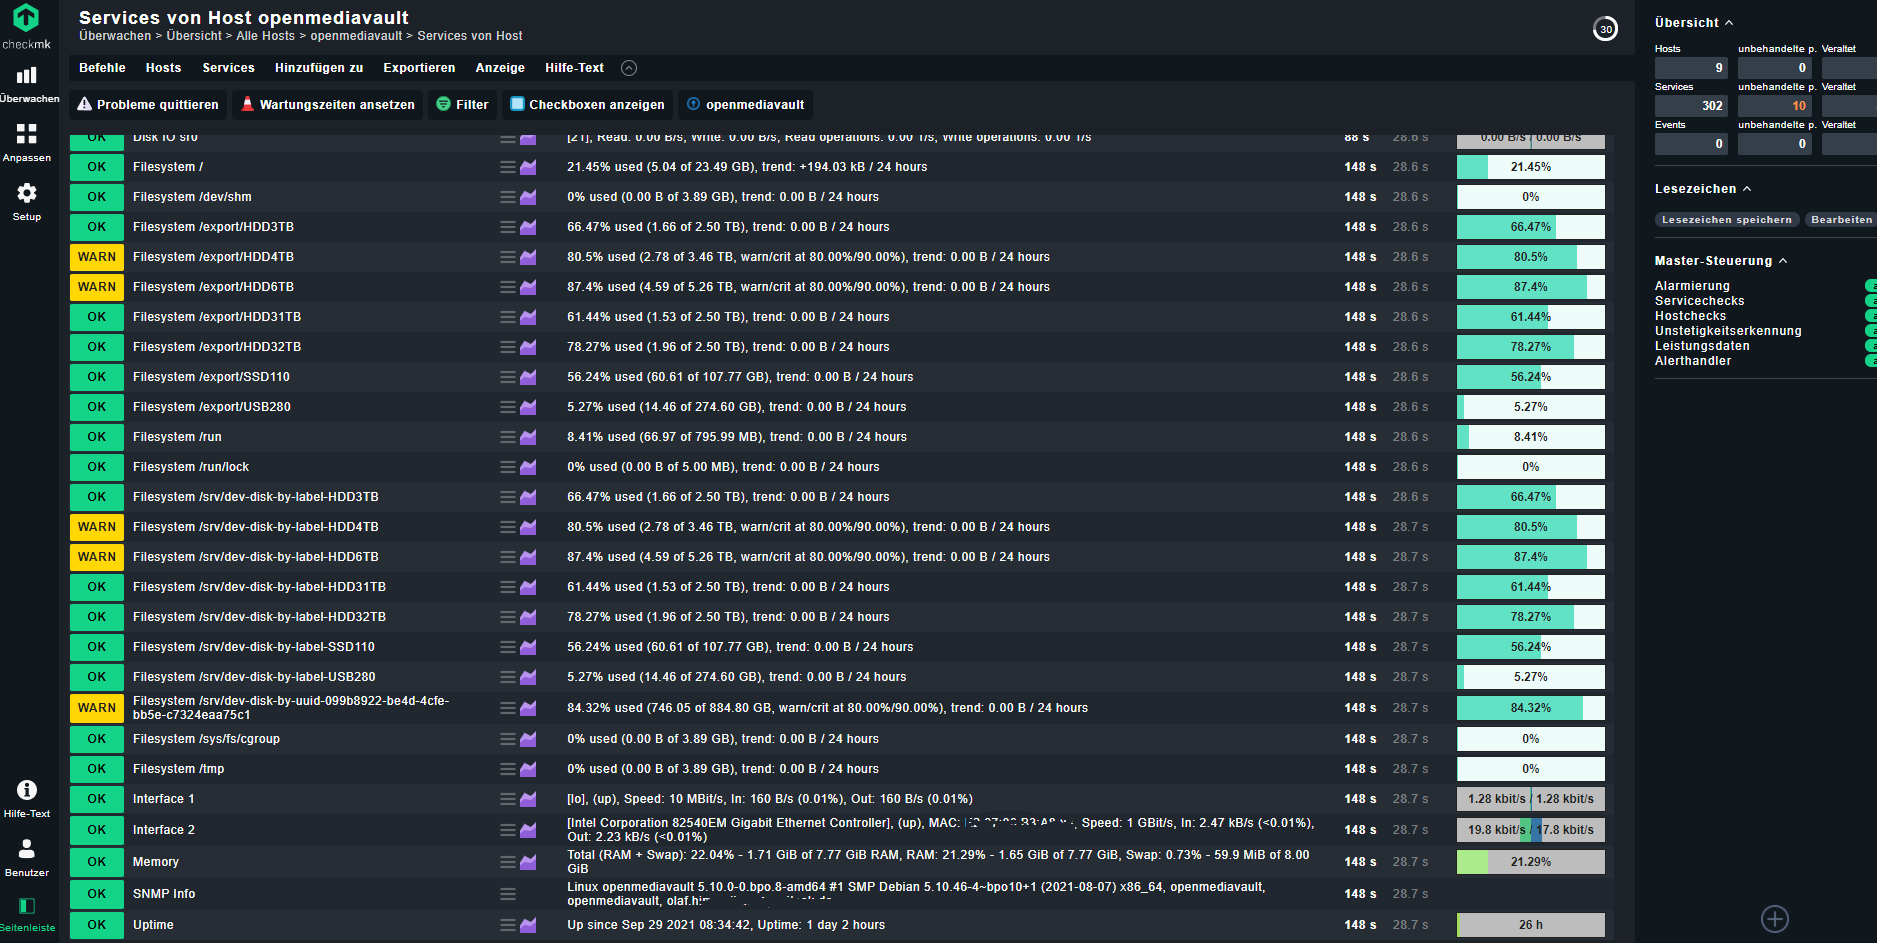Open action menu for Filesystem /tmp
This screenshot has height=943, width=1877.
(508, 769)
